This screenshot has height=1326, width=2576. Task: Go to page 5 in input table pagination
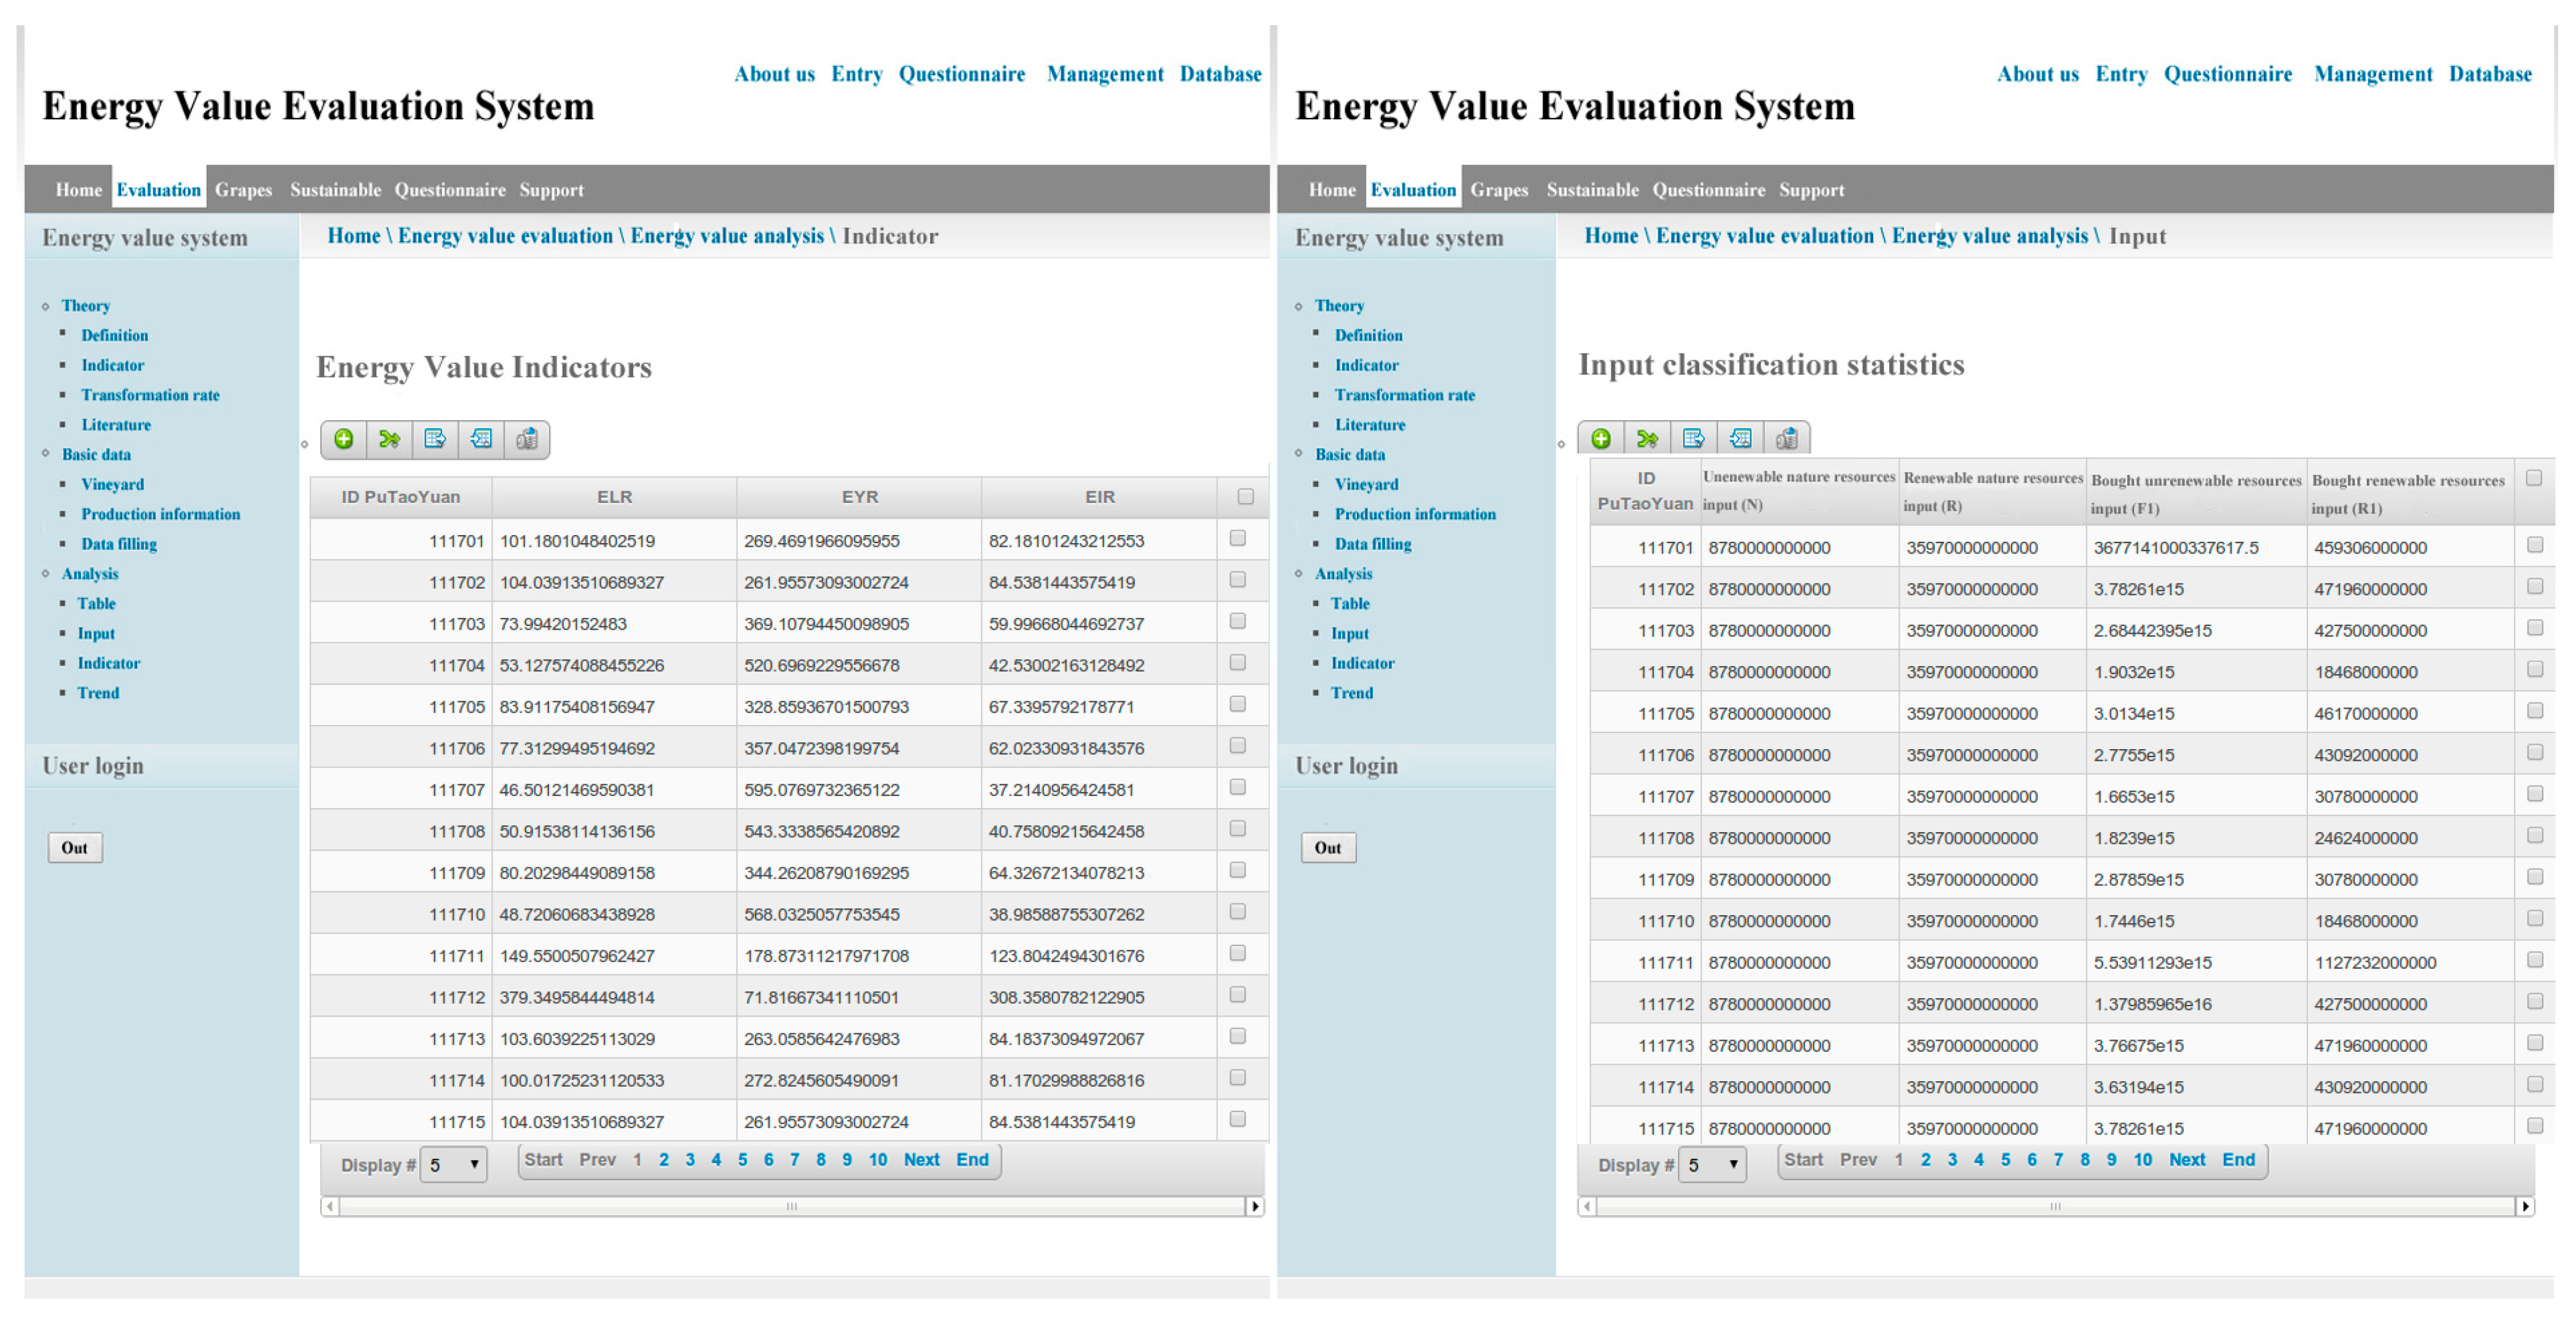(x=2005, y=1159)
